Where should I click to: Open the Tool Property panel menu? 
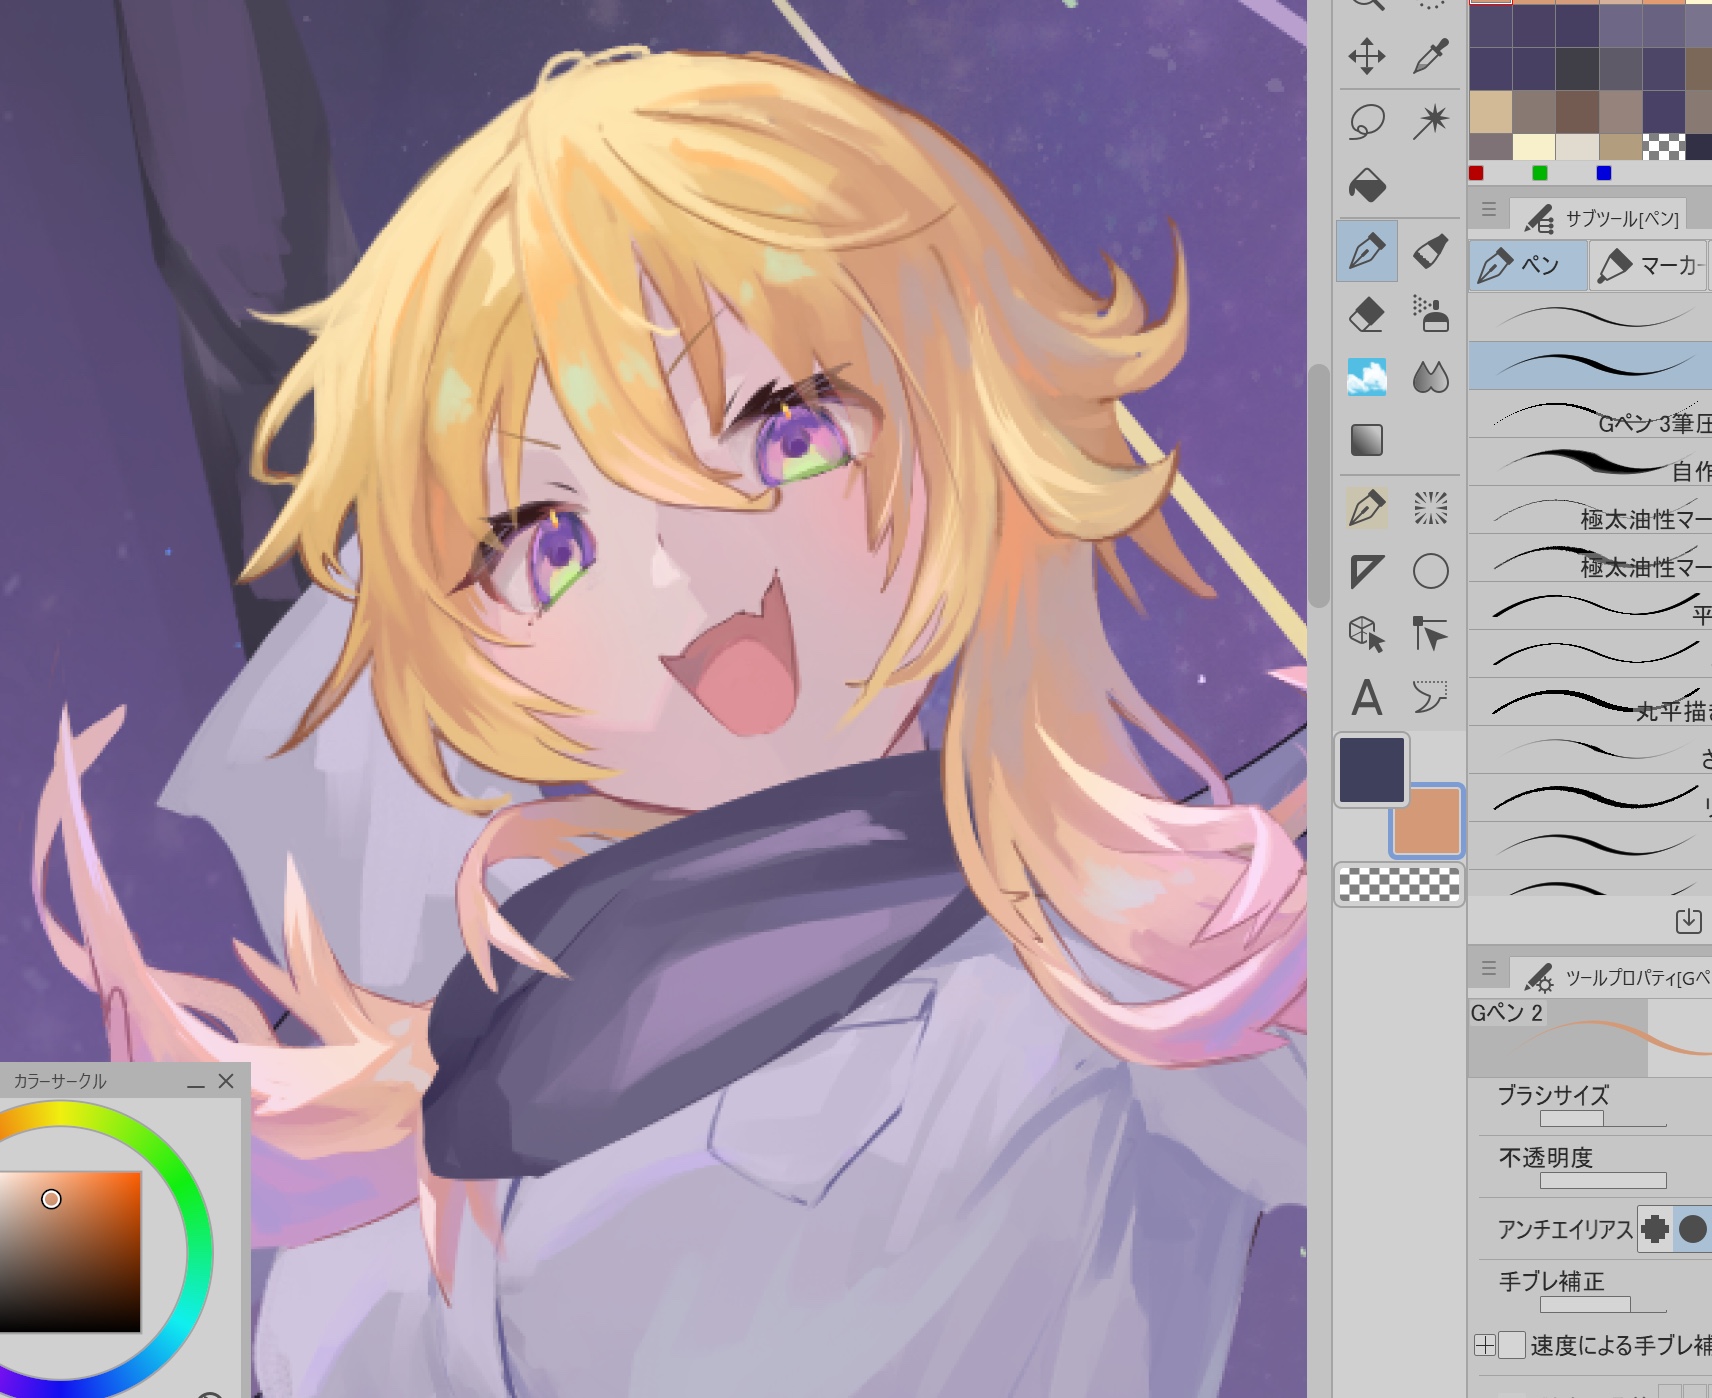pos(1488,968)
